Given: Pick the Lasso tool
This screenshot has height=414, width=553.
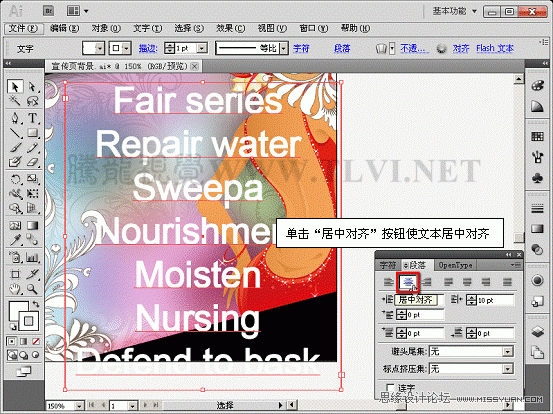Looking at the screenshot, I should click(x=32, y=101).
